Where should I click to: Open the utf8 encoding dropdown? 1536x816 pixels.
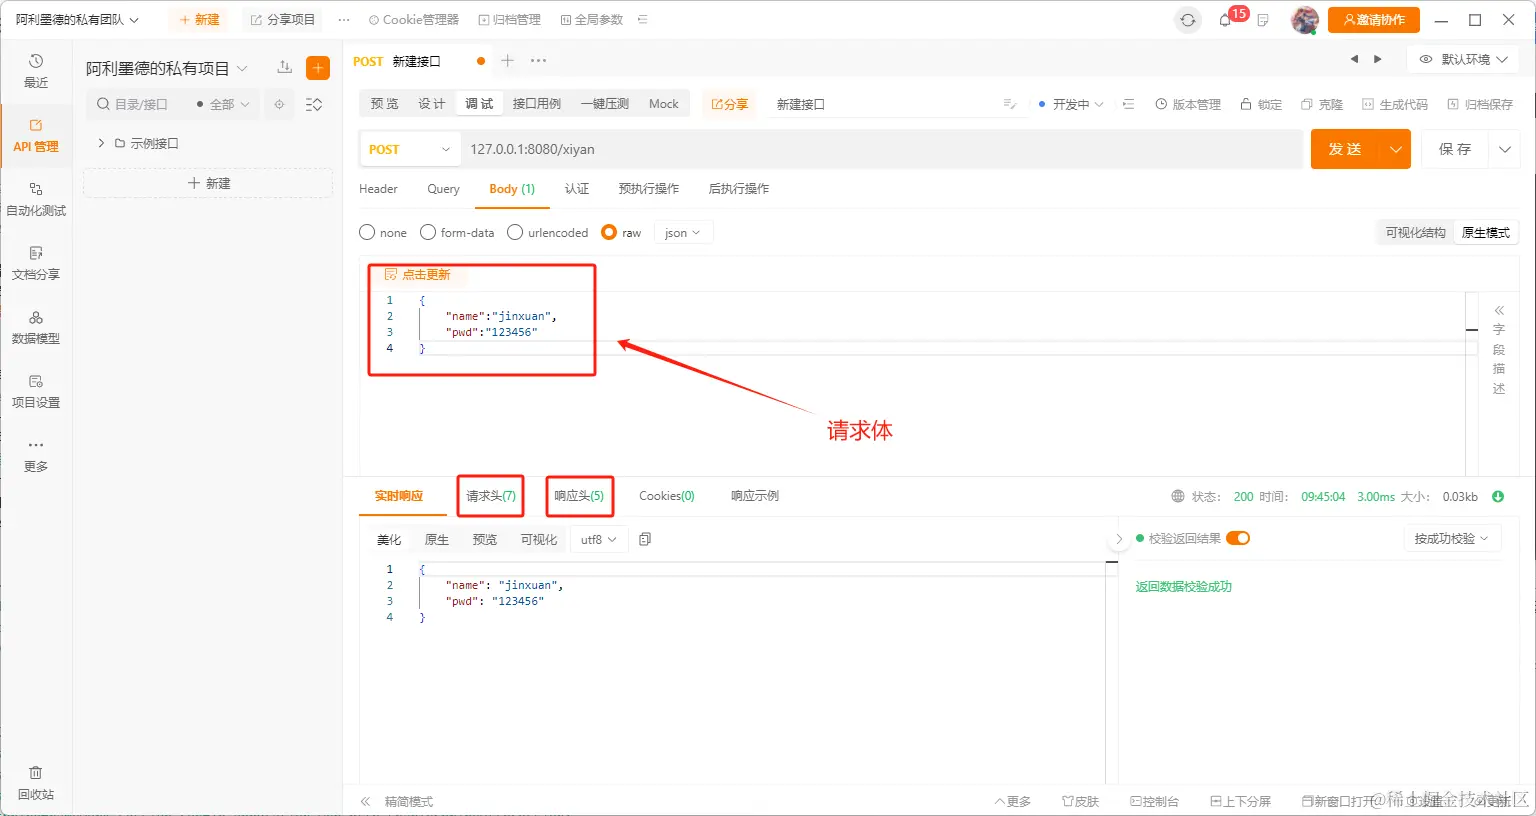pyautogui.click(x=599, y=539)
